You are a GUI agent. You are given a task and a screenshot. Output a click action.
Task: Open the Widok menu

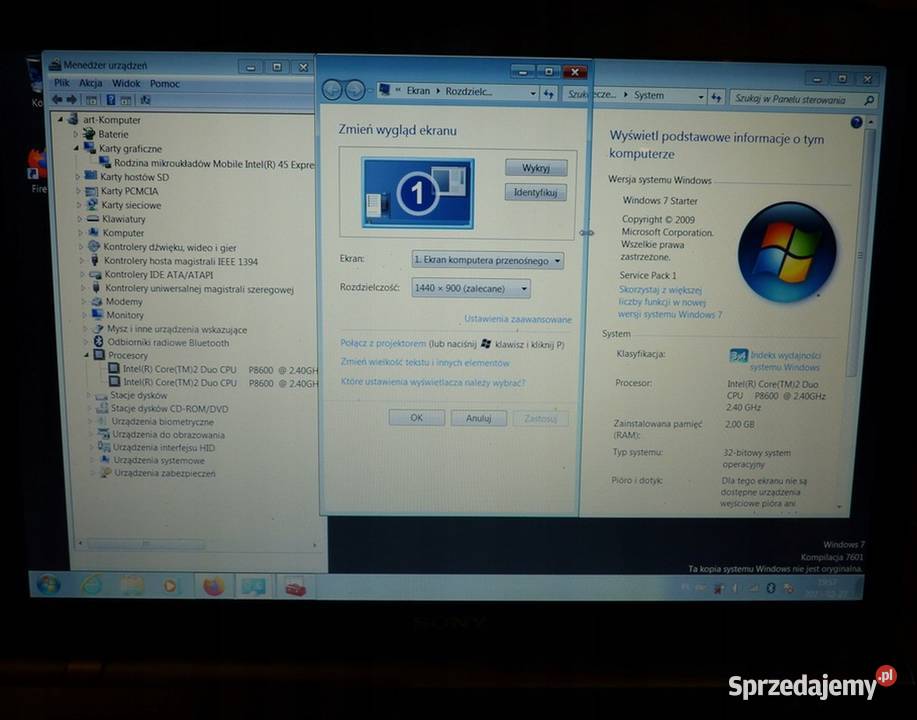pos(126,84)
